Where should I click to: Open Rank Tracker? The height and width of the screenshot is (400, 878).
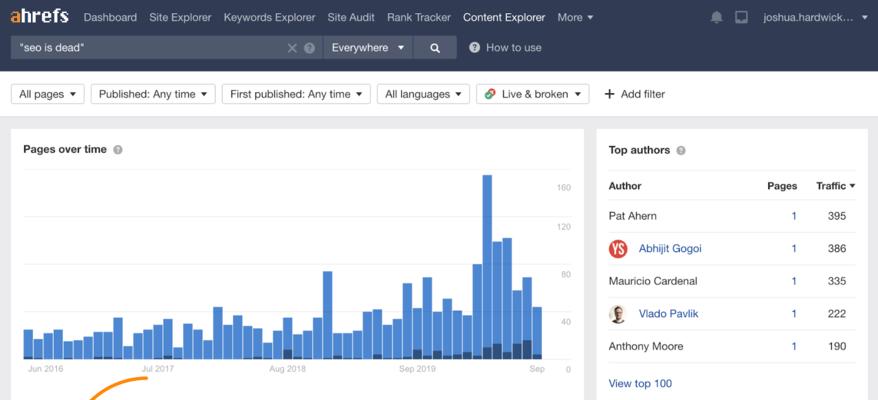pyautogui.click(x=419, y=17)
